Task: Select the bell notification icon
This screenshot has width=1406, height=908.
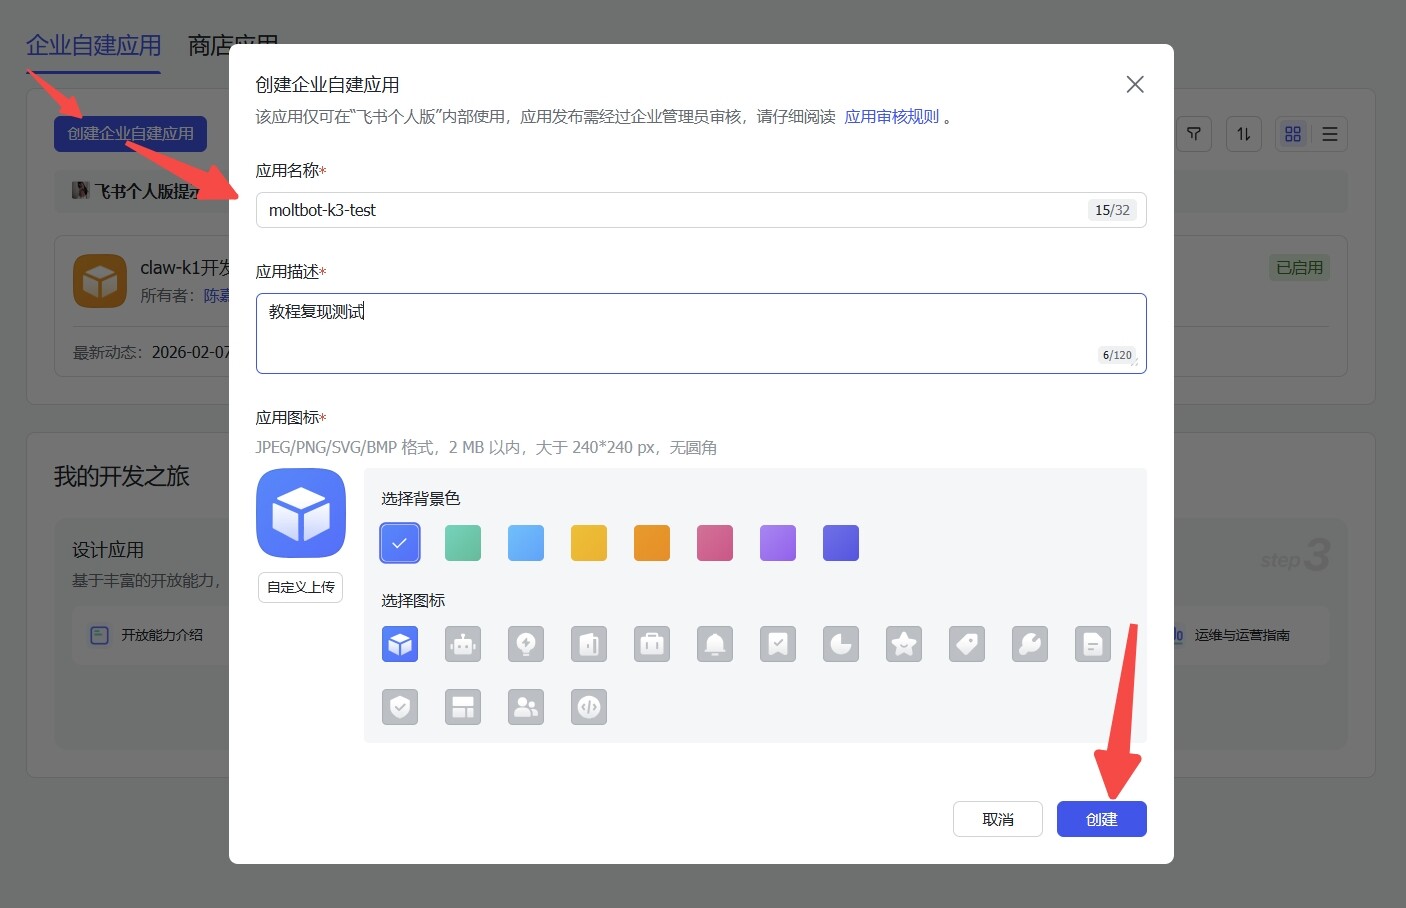Action: point(715,644)
